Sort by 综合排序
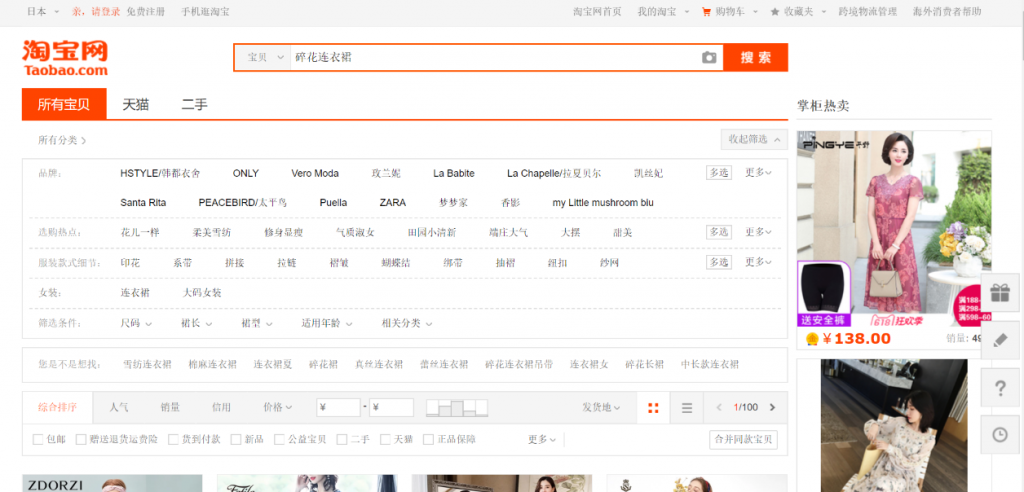The image size is (1024, 492). [57, 408]
